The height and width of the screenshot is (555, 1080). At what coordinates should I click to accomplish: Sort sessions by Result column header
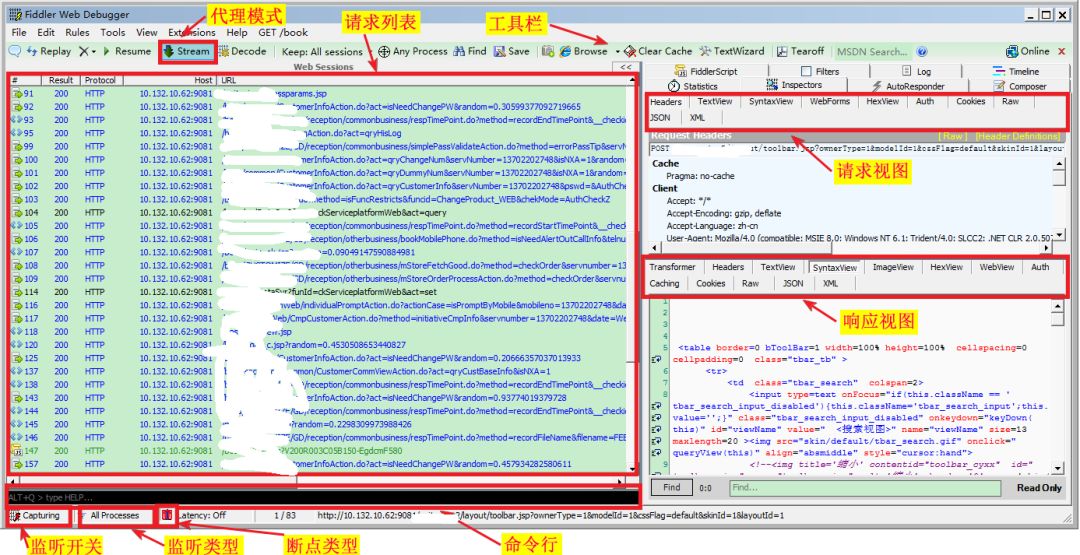(x=61, y=81)
